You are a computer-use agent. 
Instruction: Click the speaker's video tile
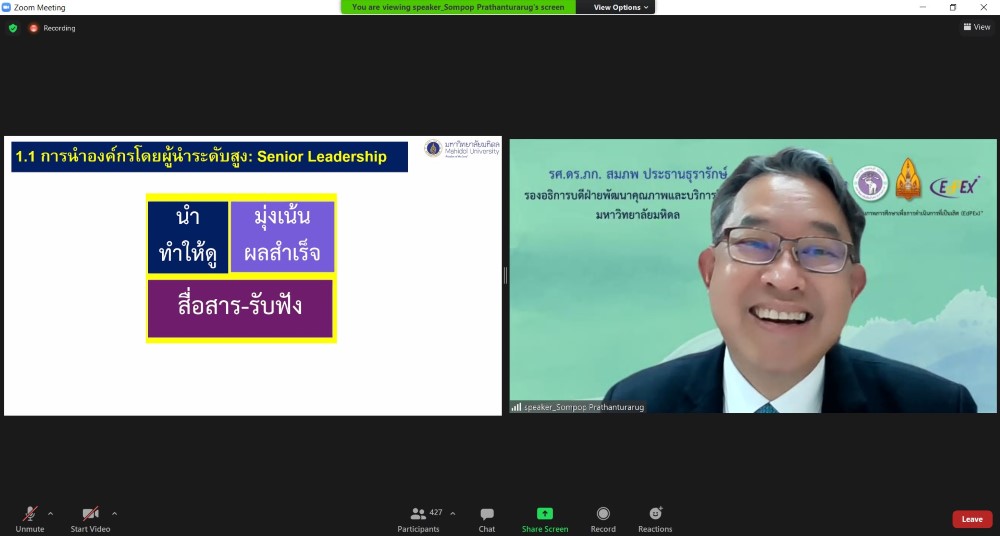753,275
